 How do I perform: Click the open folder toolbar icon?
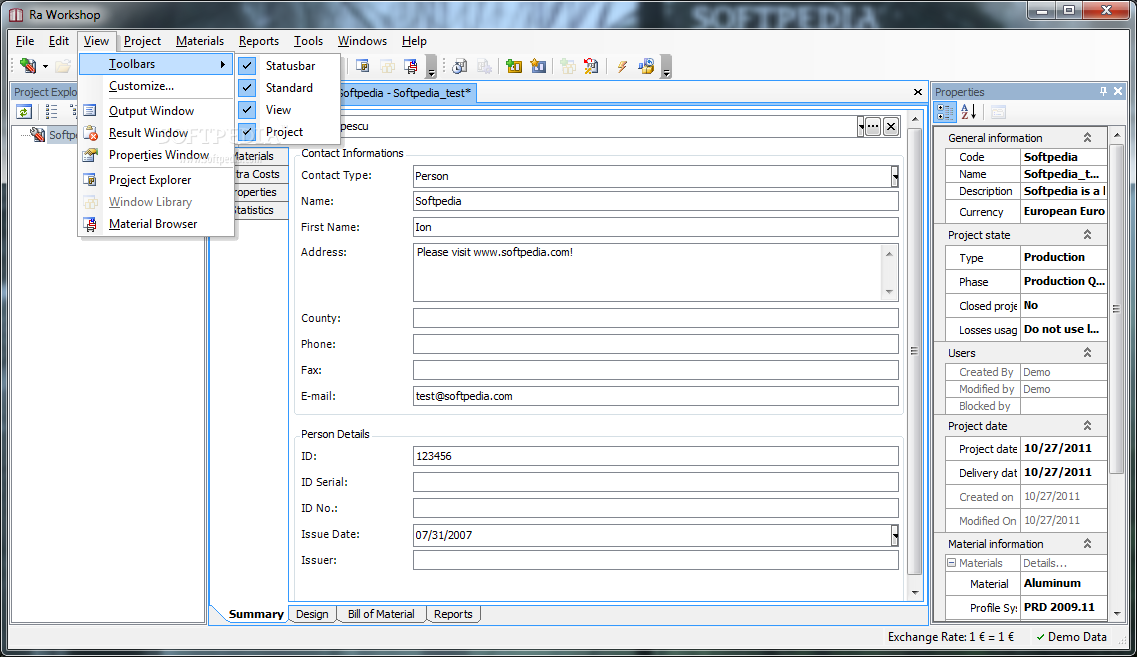click(x=63, y=67)
